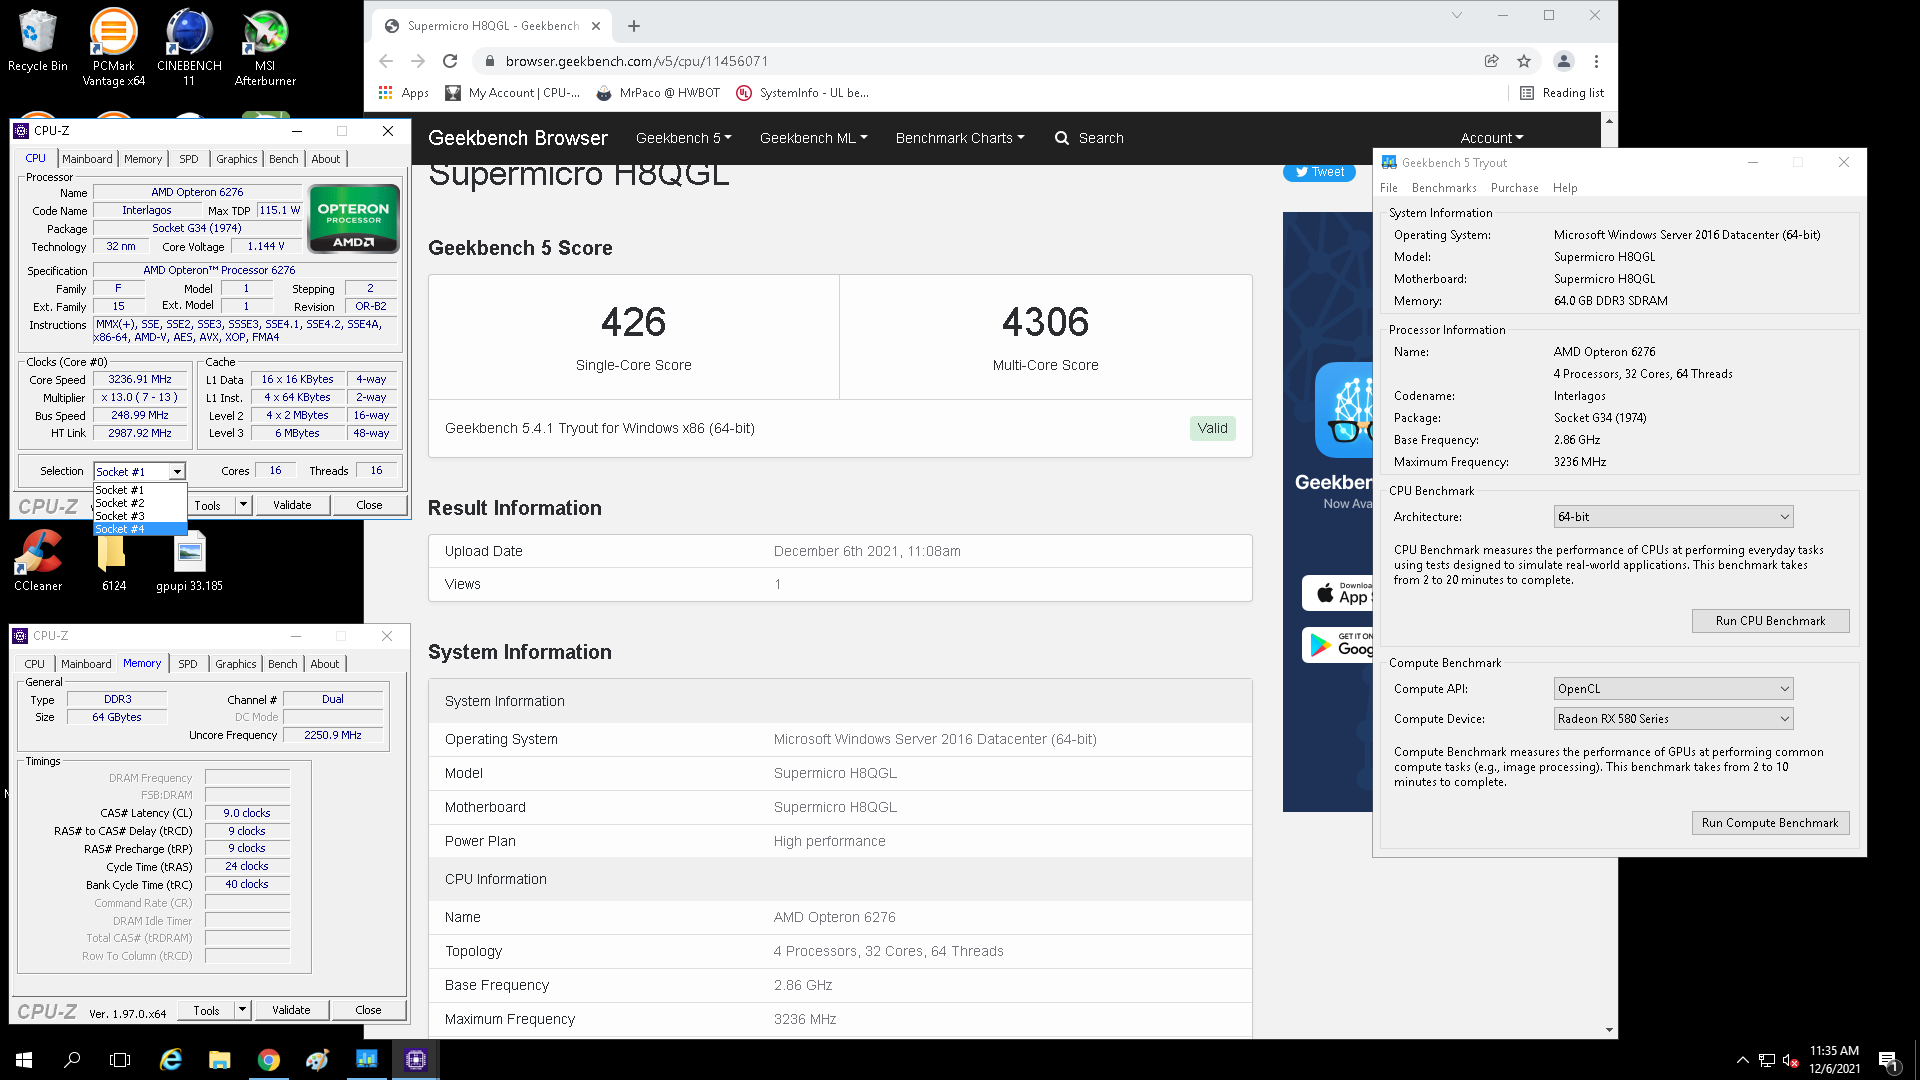Click Validate in top CPU-Z window
The image size is (1920, 1080).
[x=292, y=505]
